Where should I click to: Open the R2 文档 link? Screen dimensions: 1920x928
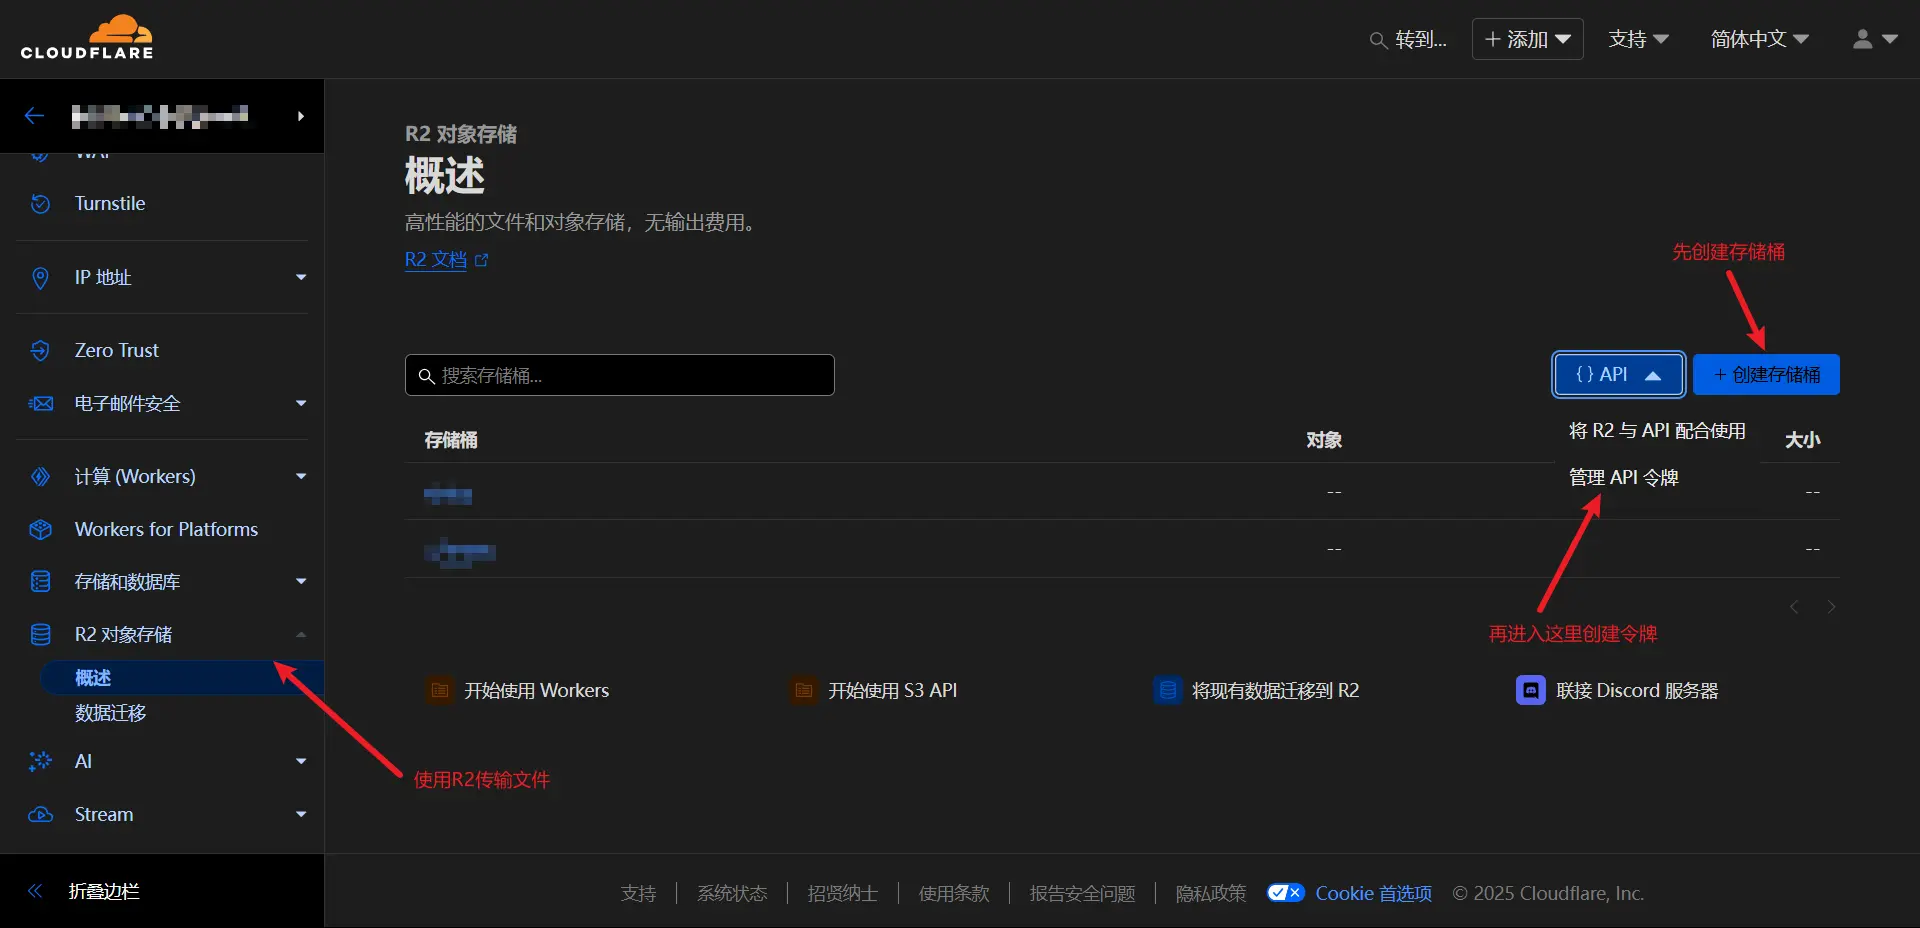436,259
